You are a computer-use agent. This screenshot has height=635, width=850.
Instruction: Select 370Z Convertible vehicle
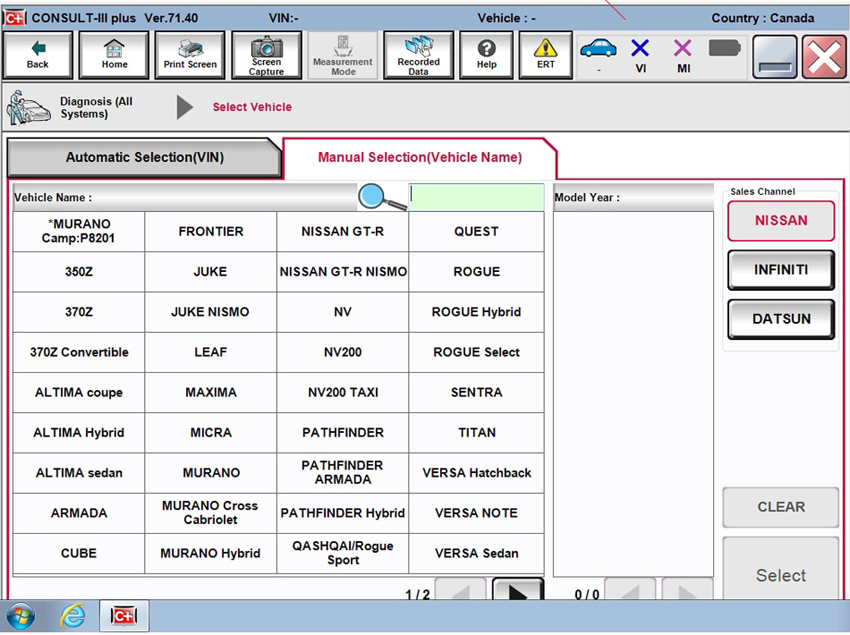[79, 352]
